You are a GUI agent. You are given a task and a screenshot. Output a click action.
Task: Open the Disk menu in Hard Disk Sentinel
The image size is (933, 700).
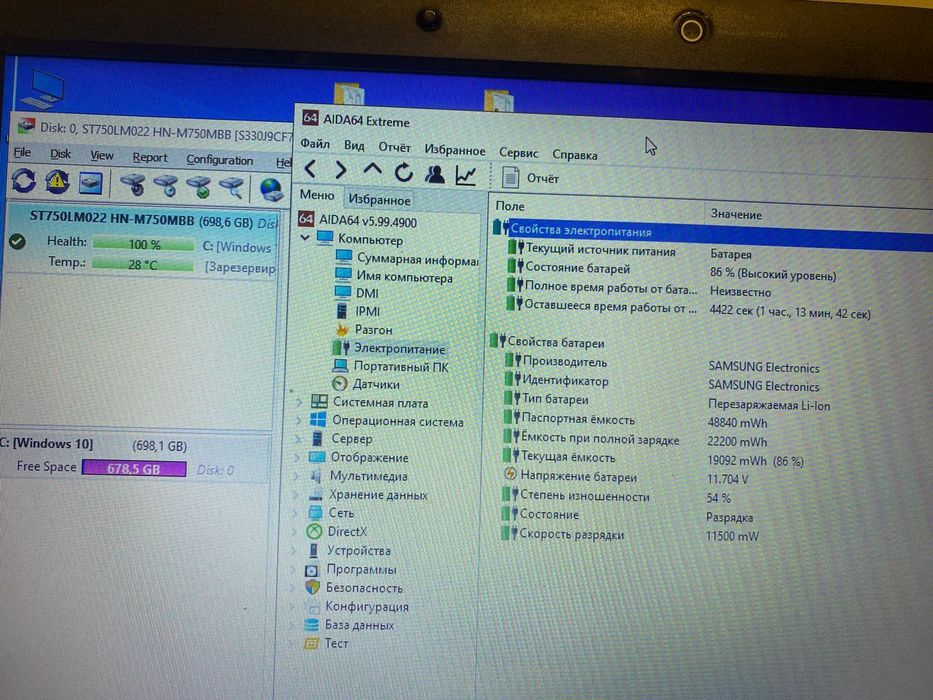coord(60,154)
